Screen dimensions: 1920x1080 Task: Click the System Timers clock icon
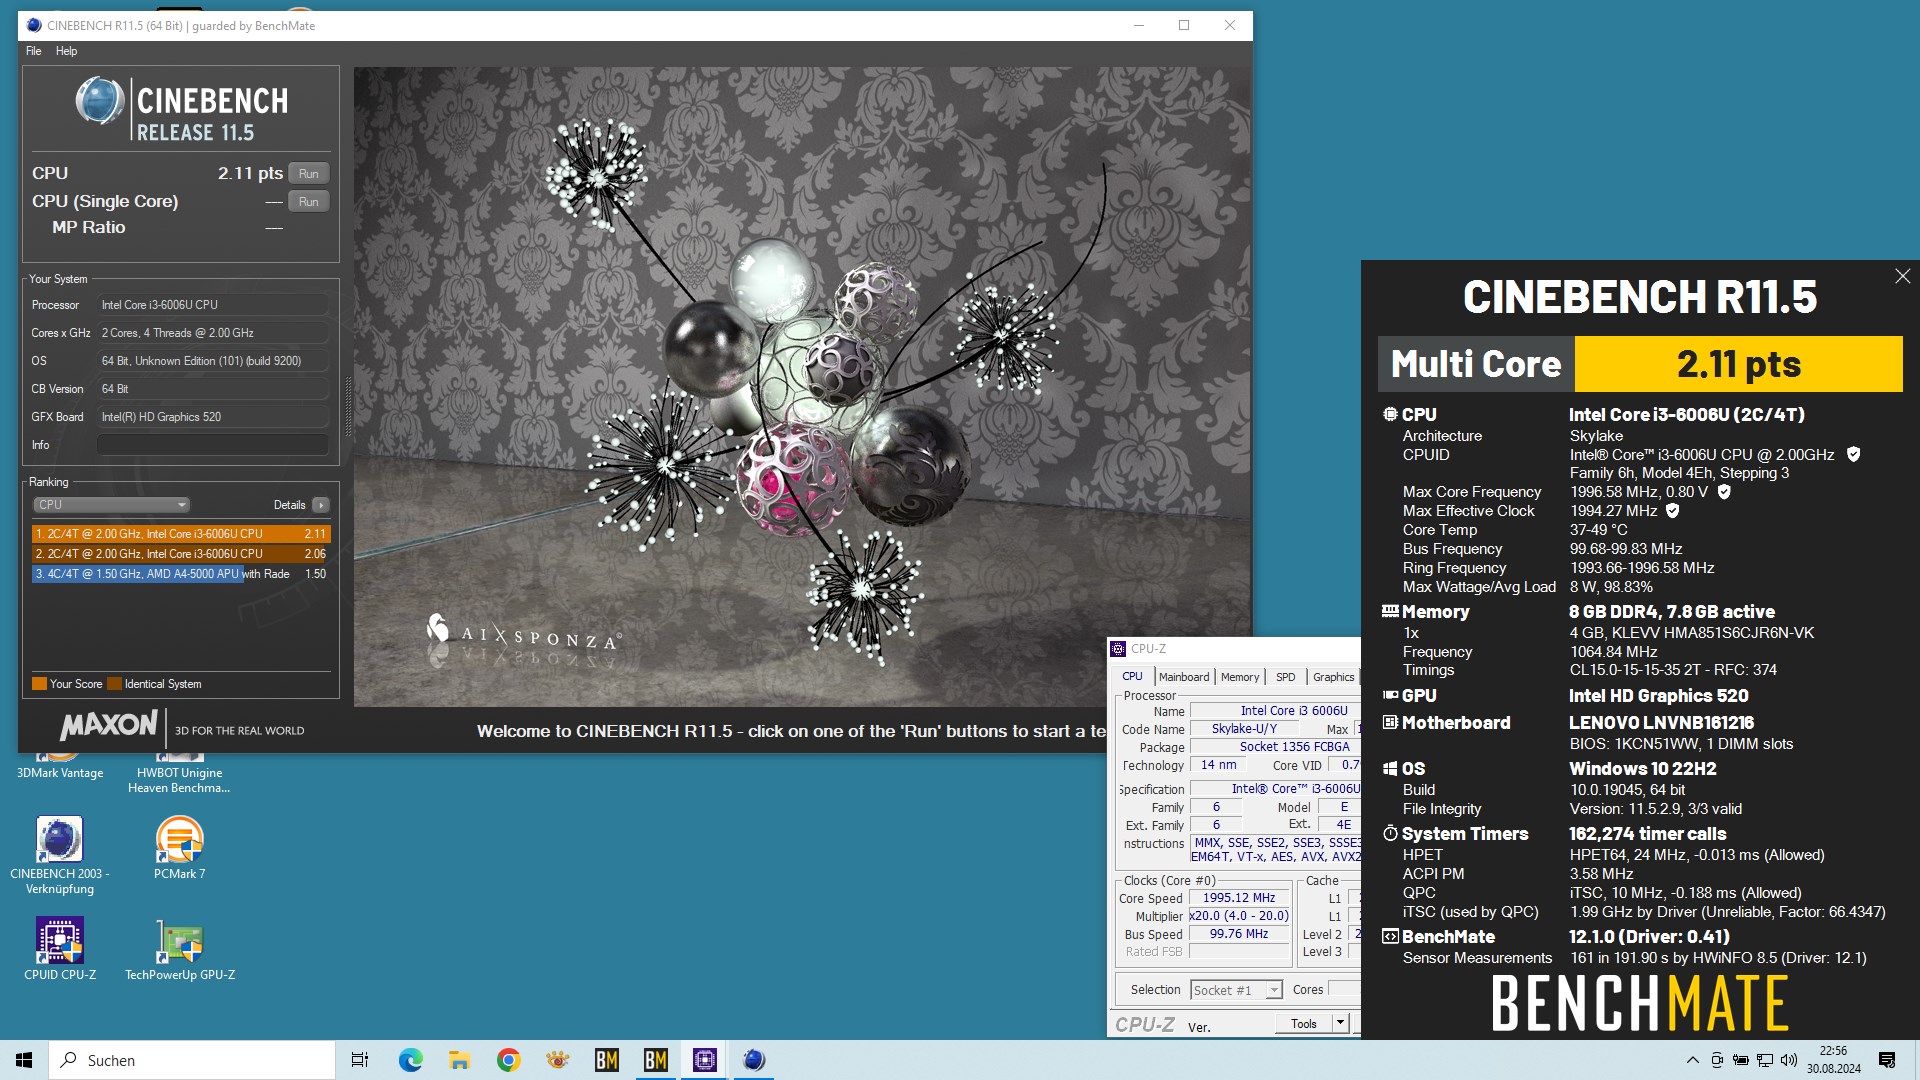point(1390,833)
